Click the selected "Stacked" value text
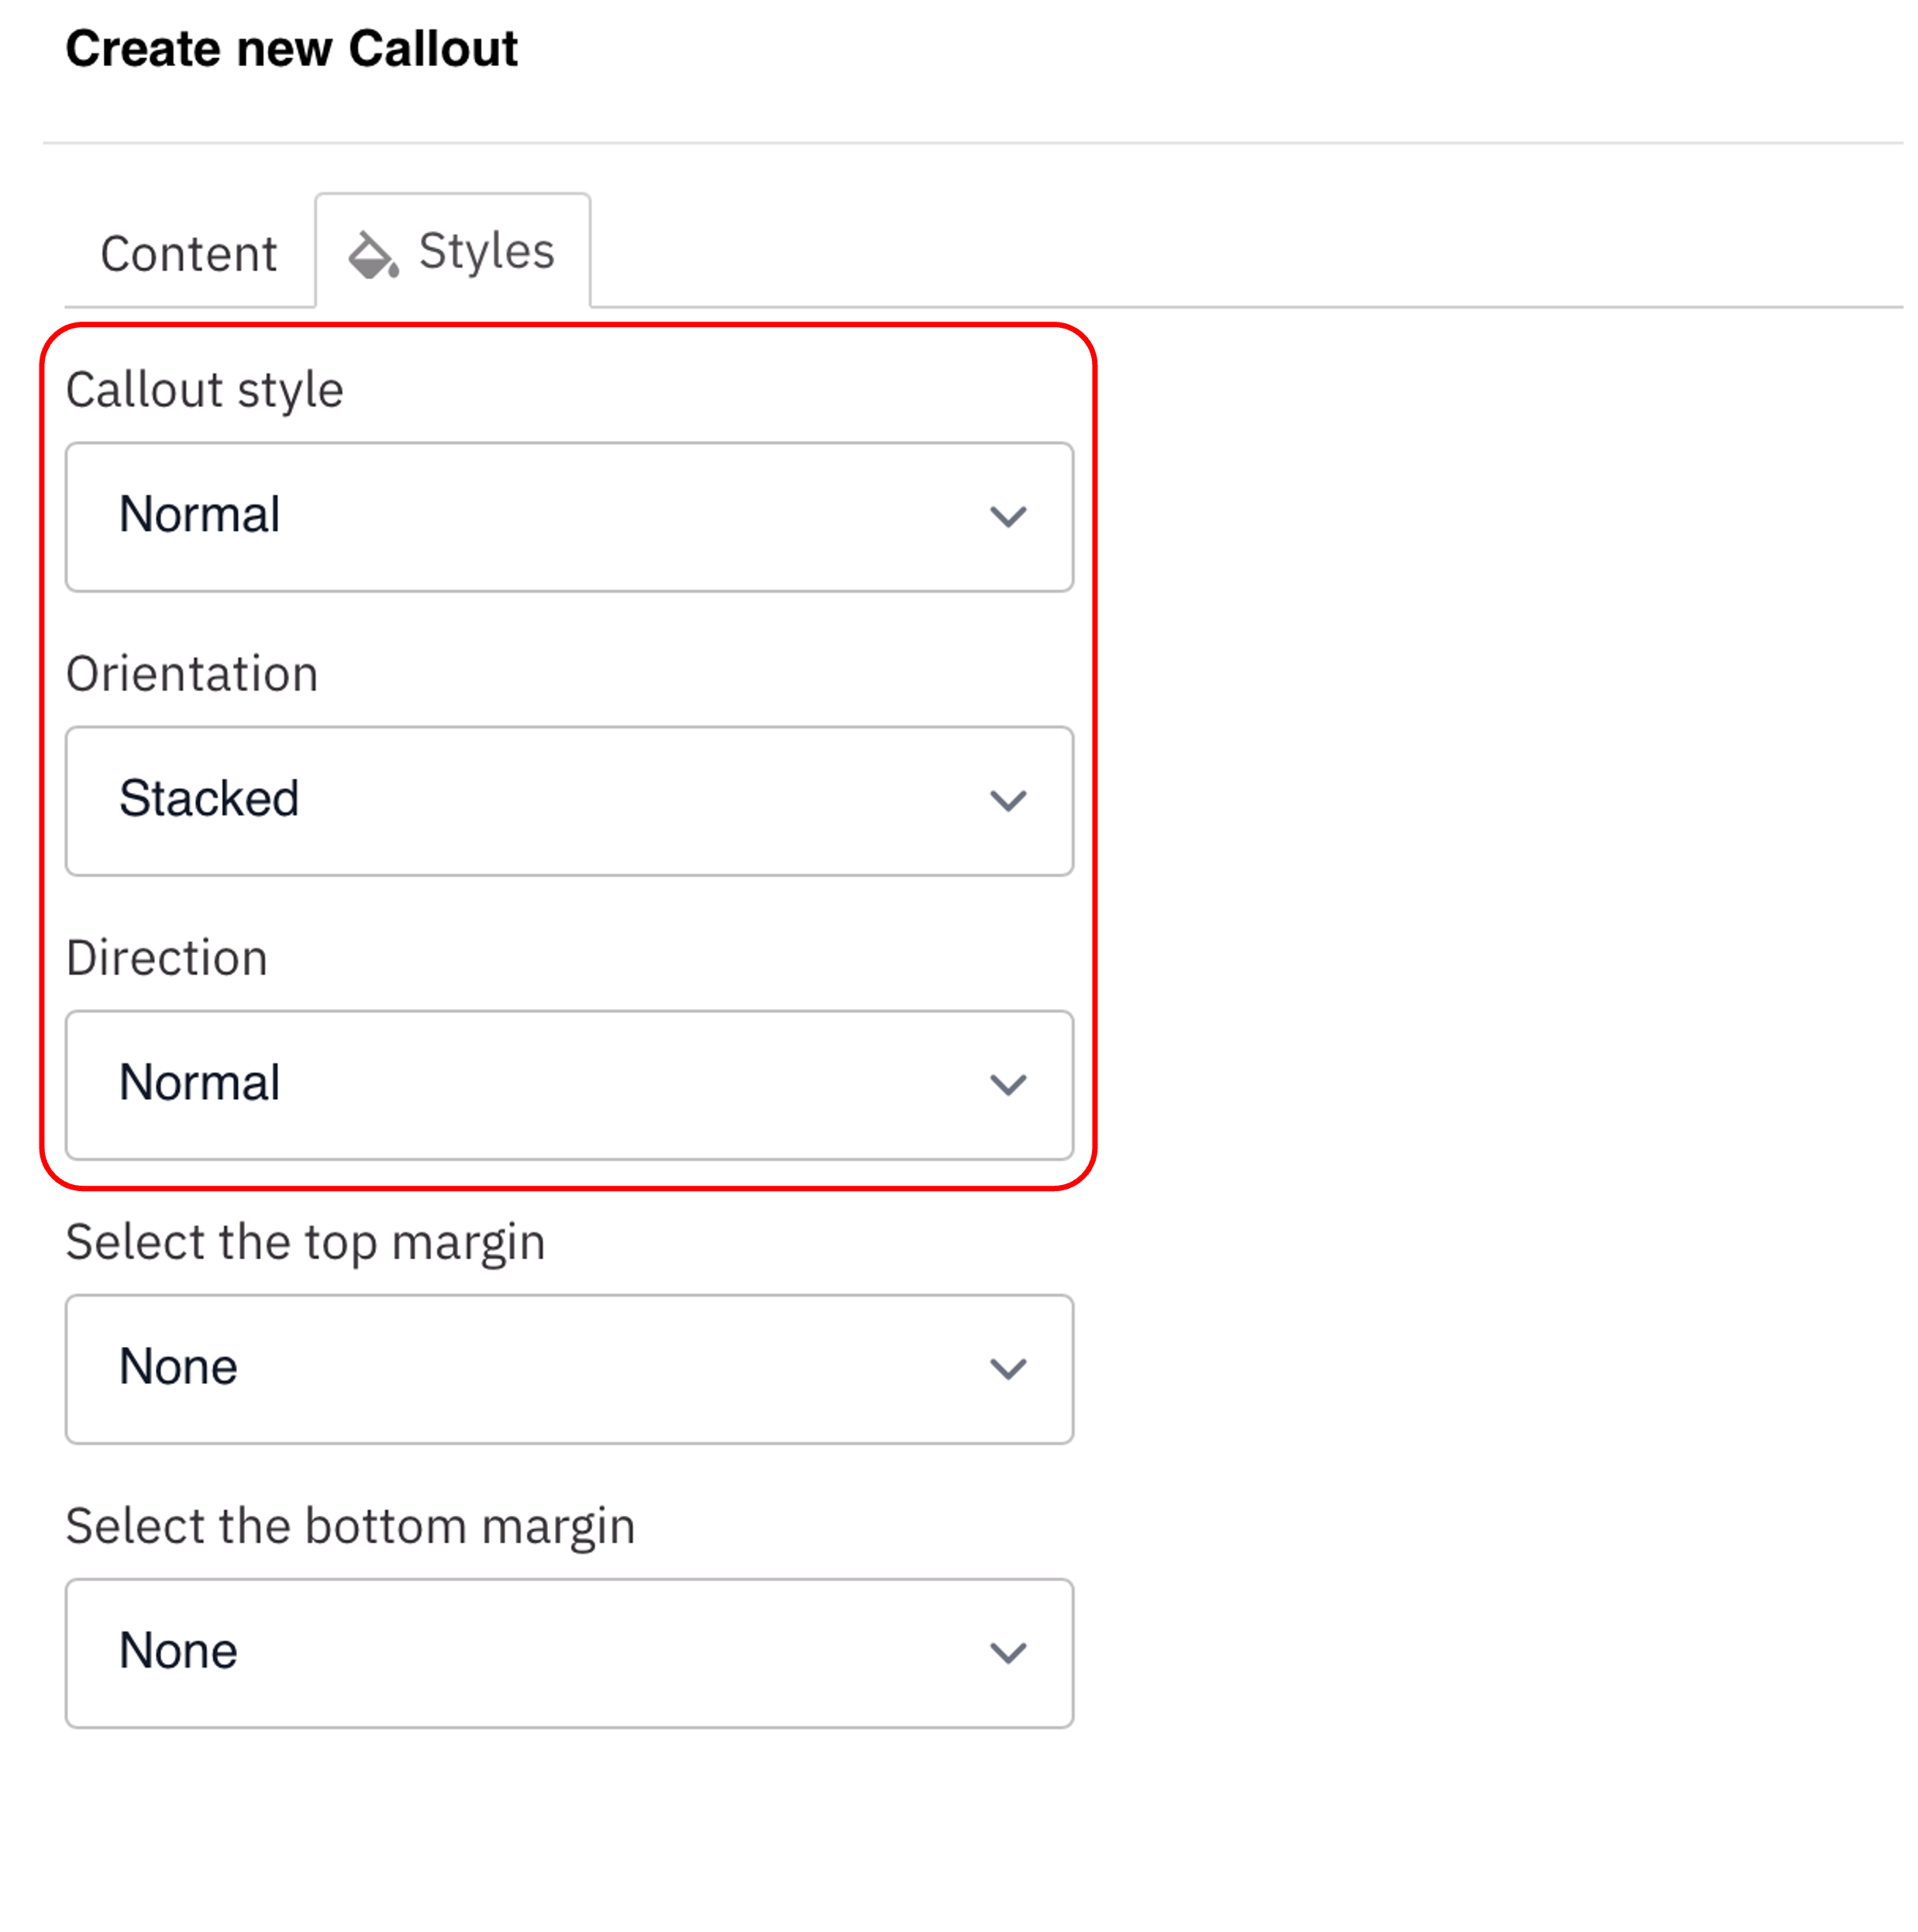The height and width of the screenshot is (1932, 1918). pos(209,799)
